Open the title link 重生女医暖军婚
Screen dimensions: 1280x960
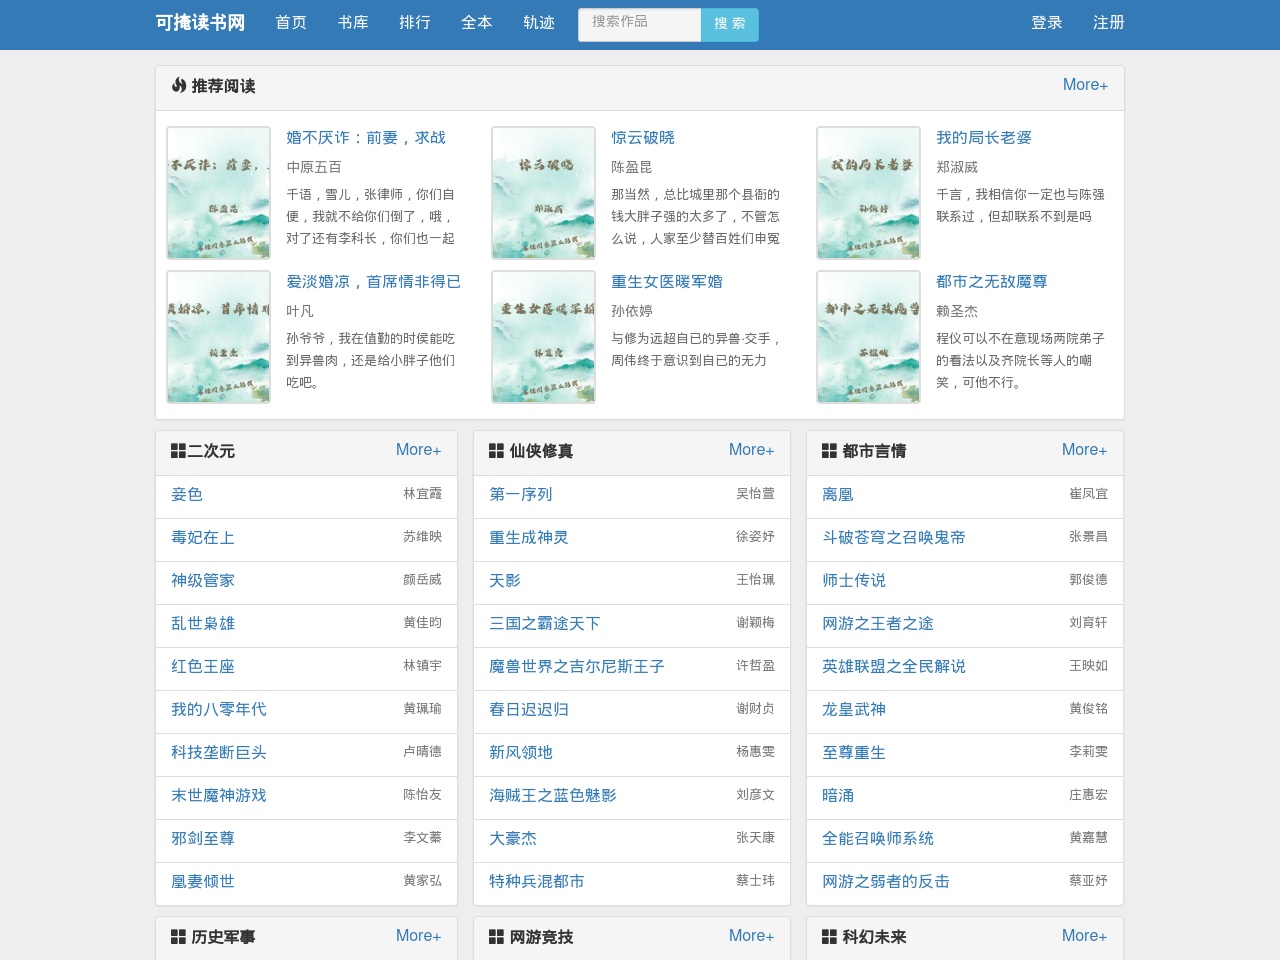667,282
